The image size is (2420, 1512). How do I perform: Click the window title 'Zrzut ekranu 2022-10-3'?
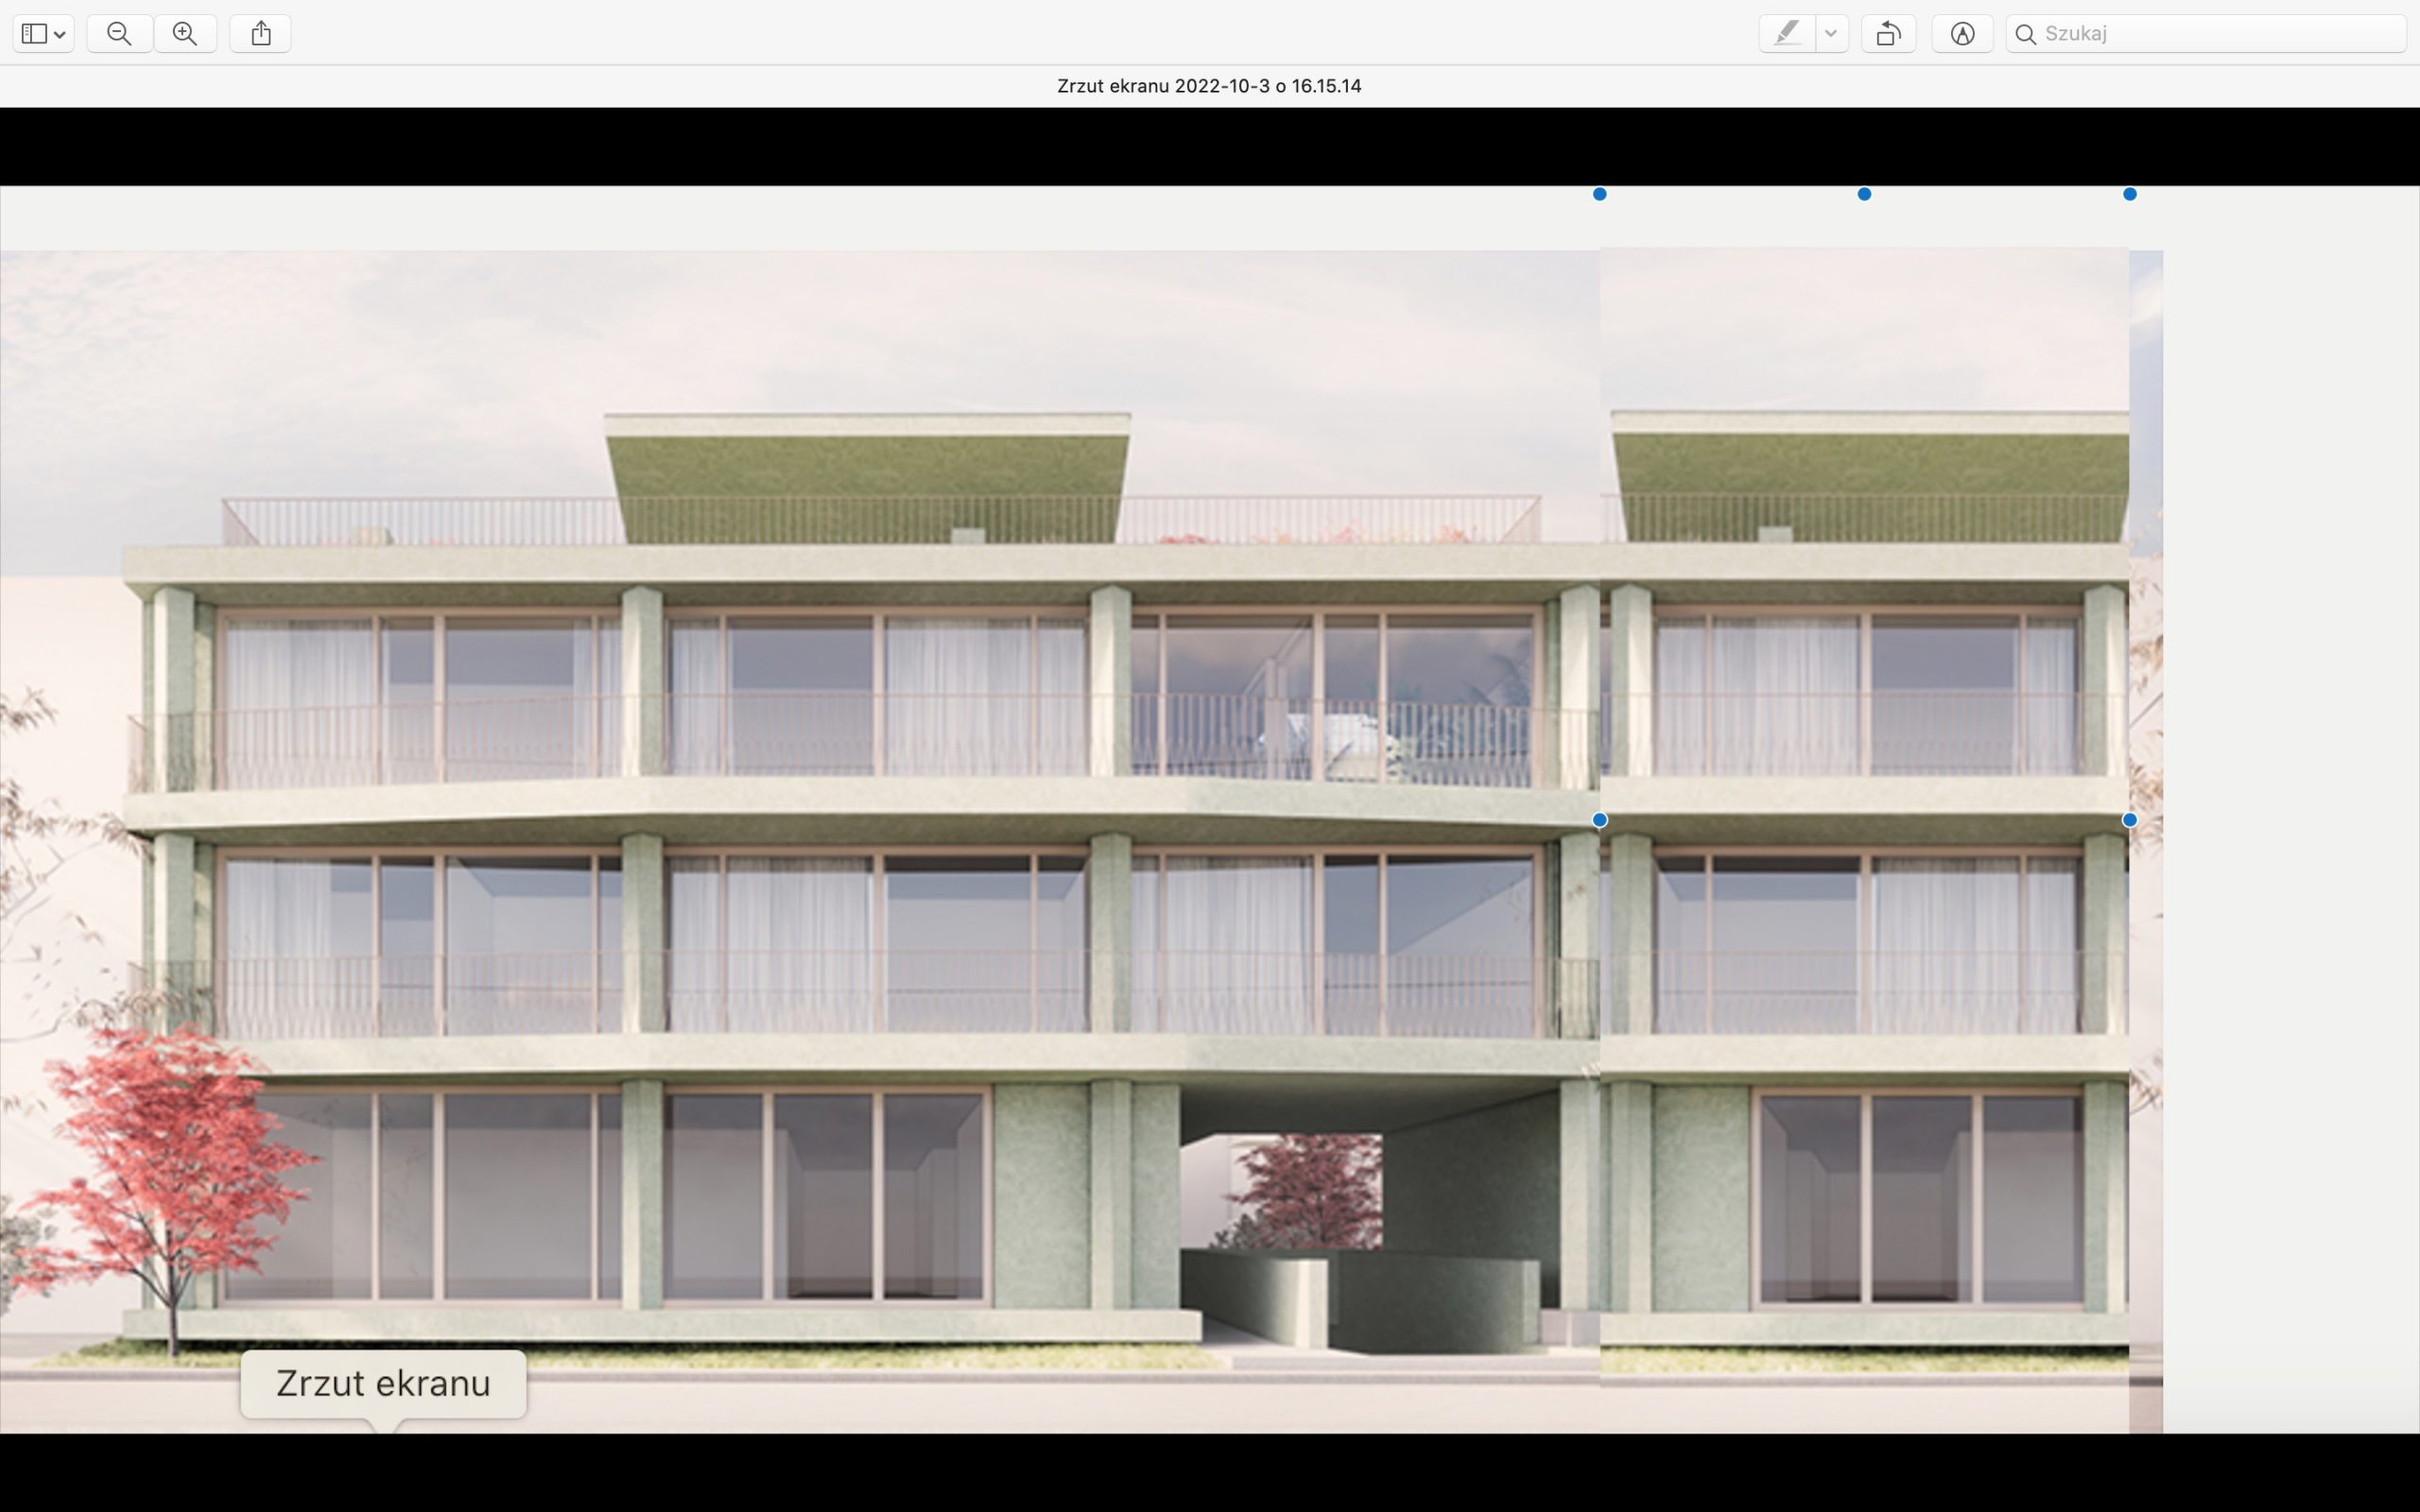[1208, 86]
